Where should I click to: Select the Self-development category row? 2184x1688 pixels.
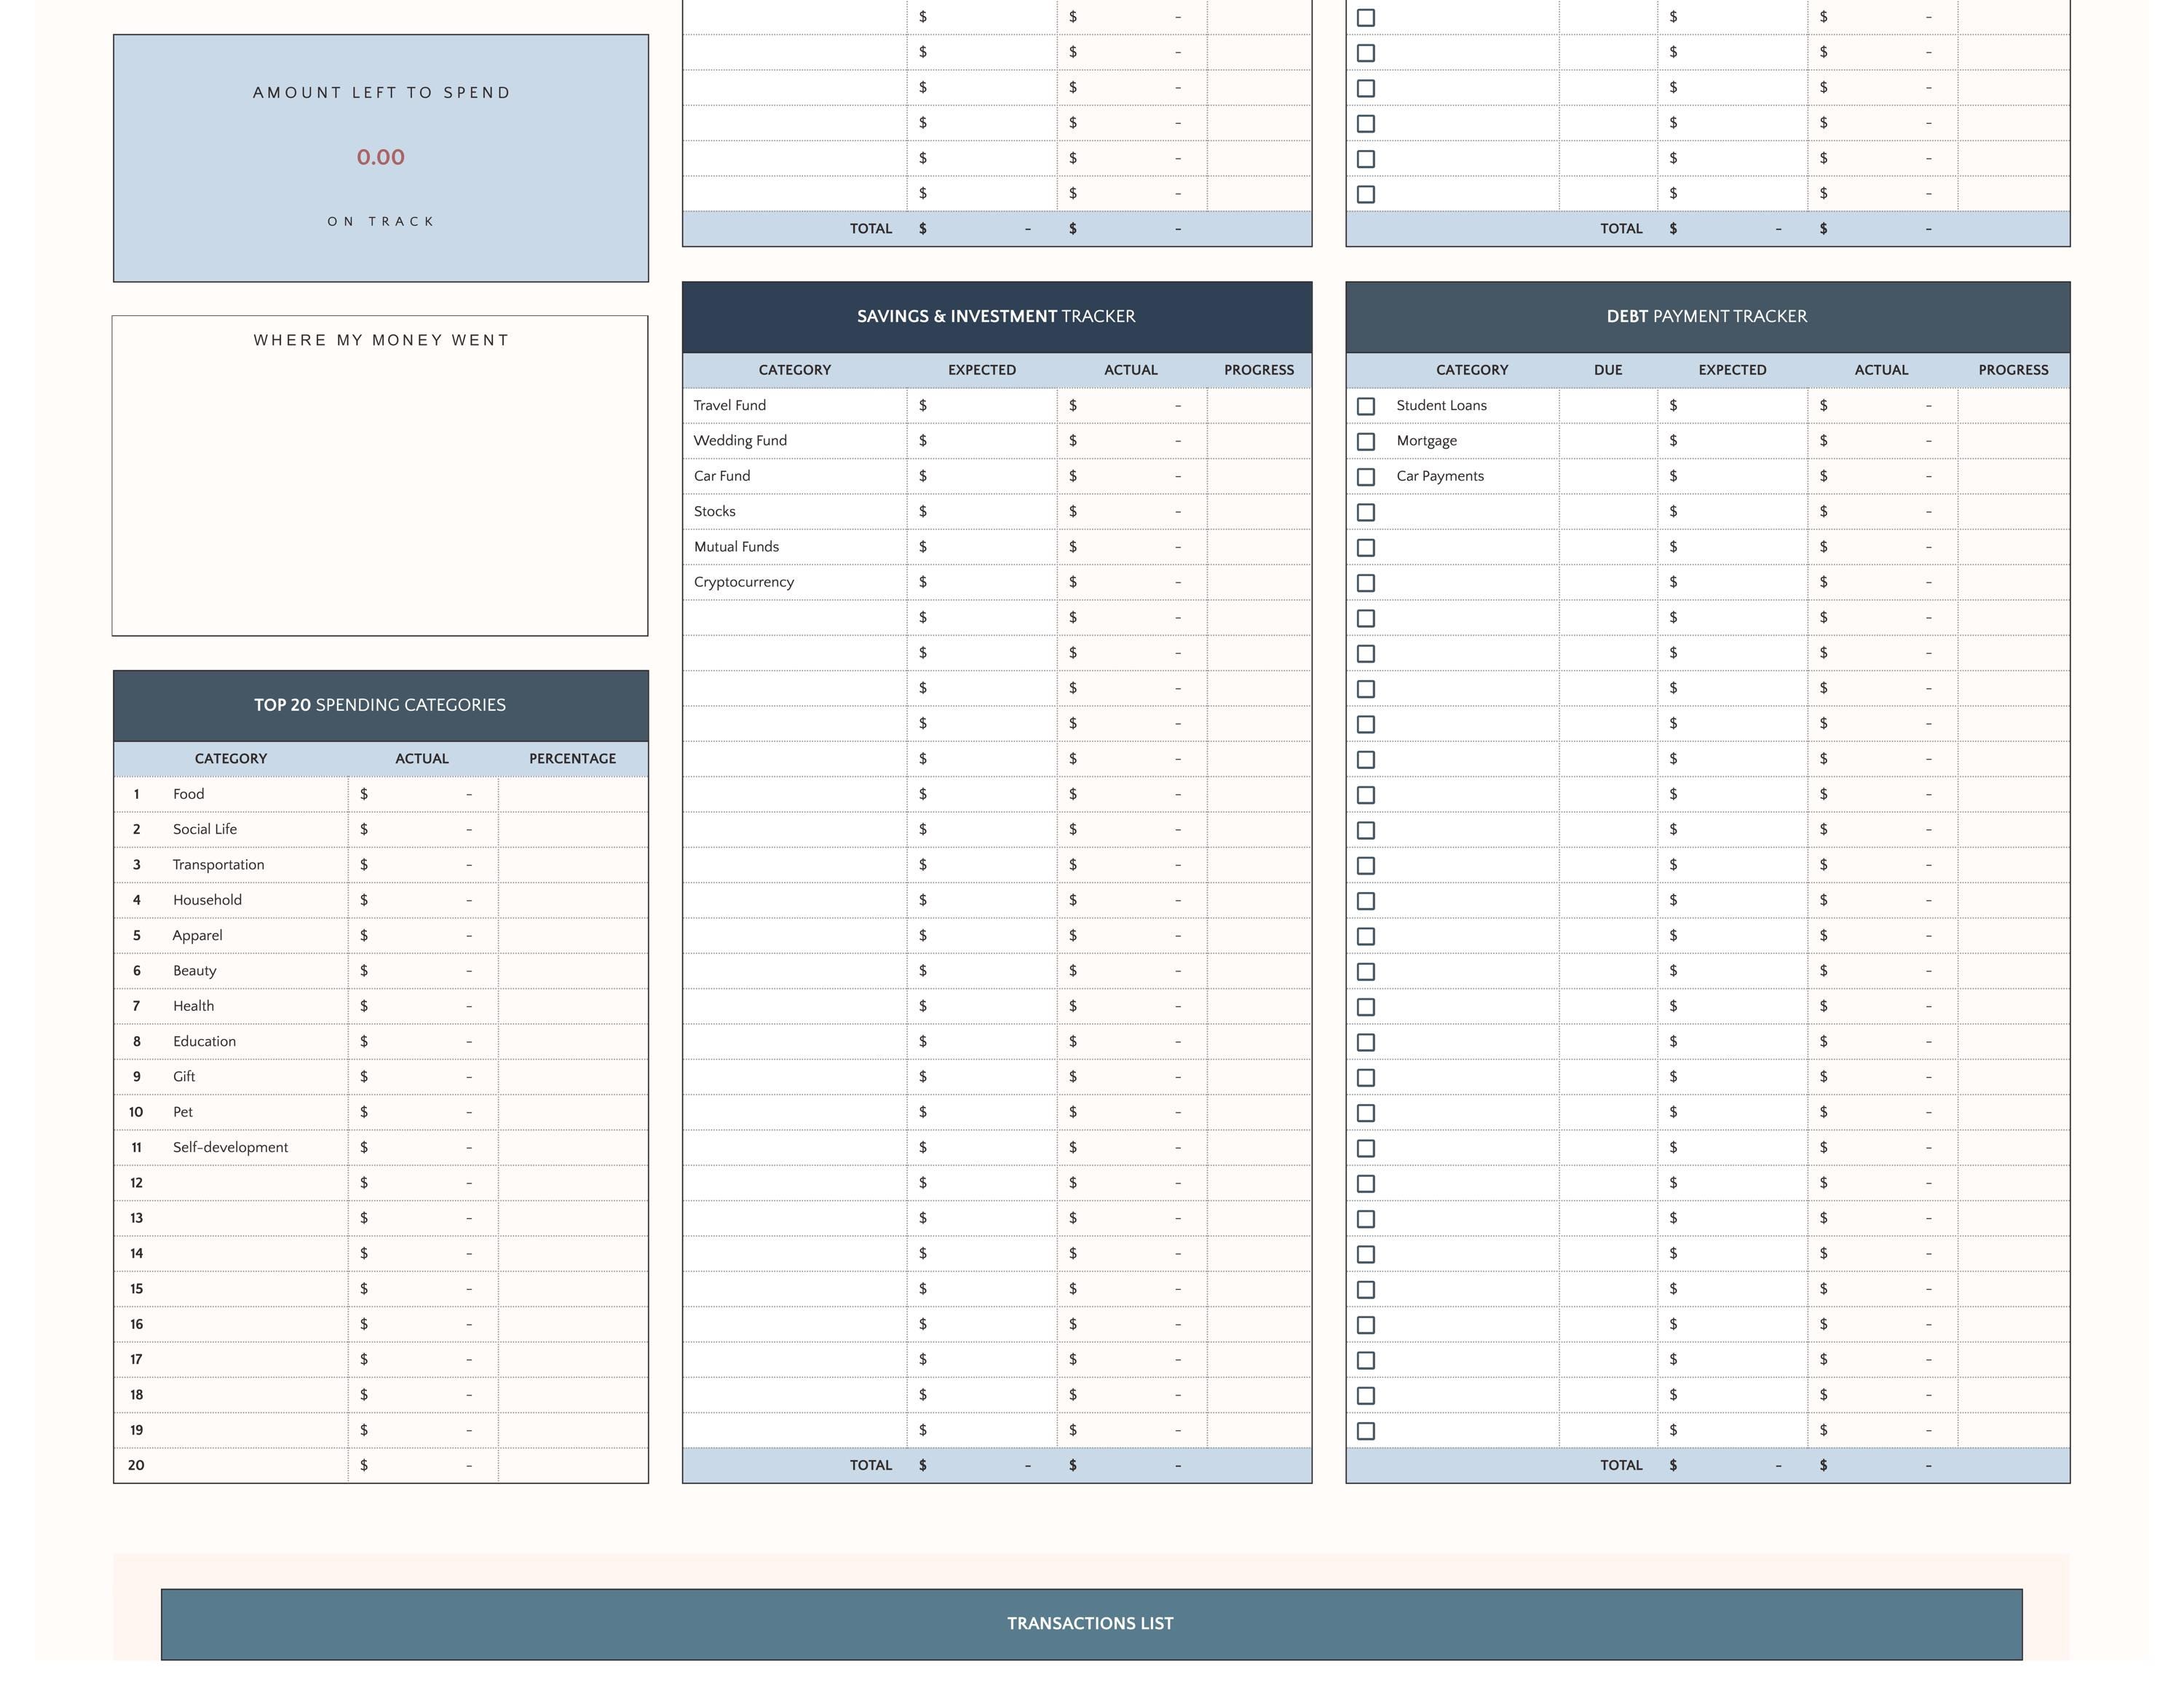(230, 1147)
